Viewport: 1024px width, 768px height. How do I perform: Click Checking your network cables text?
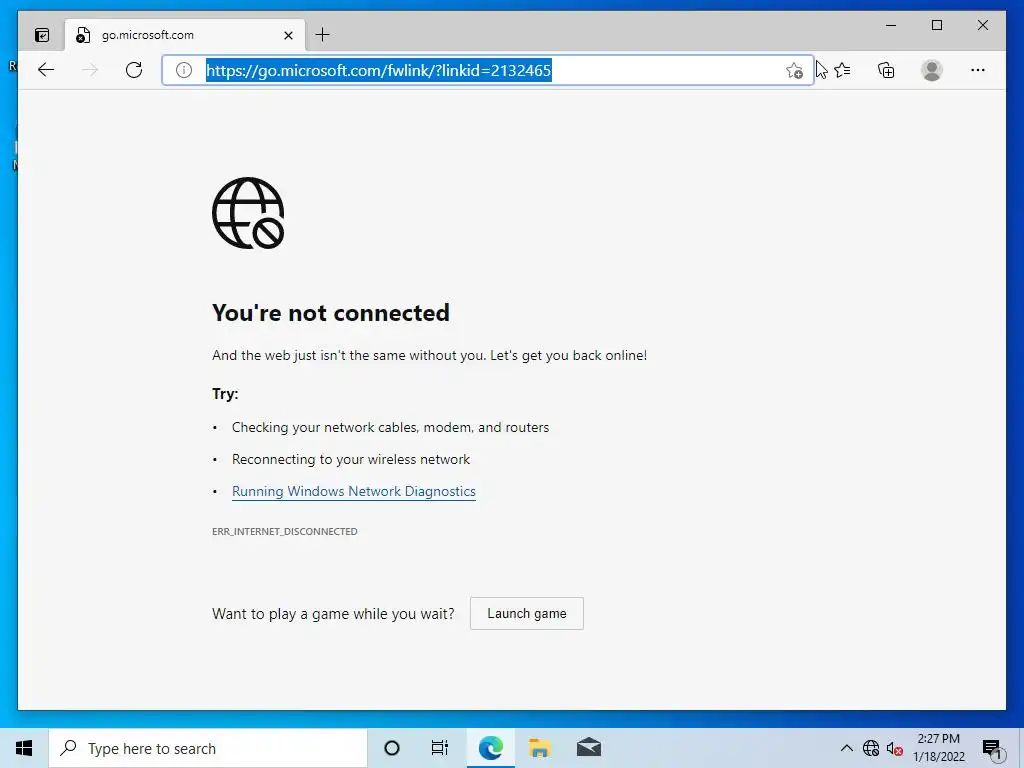[x=391, y=427]
